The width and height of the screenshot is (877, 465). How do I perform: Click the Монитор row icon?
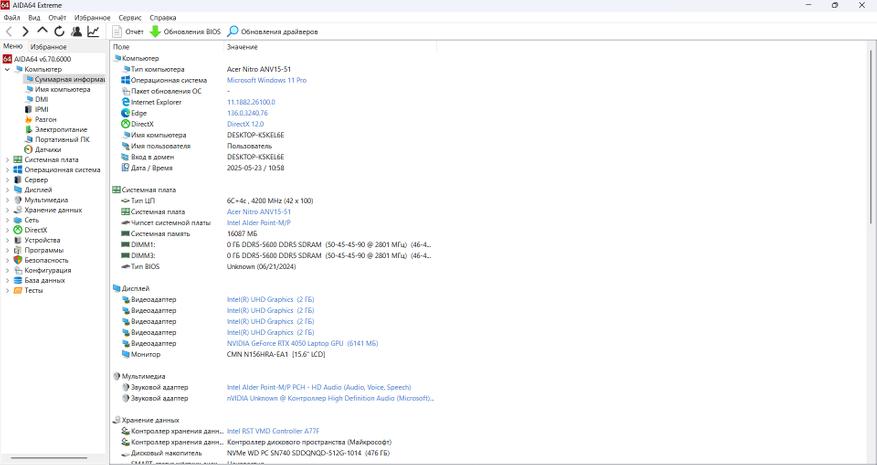(125, 355)
